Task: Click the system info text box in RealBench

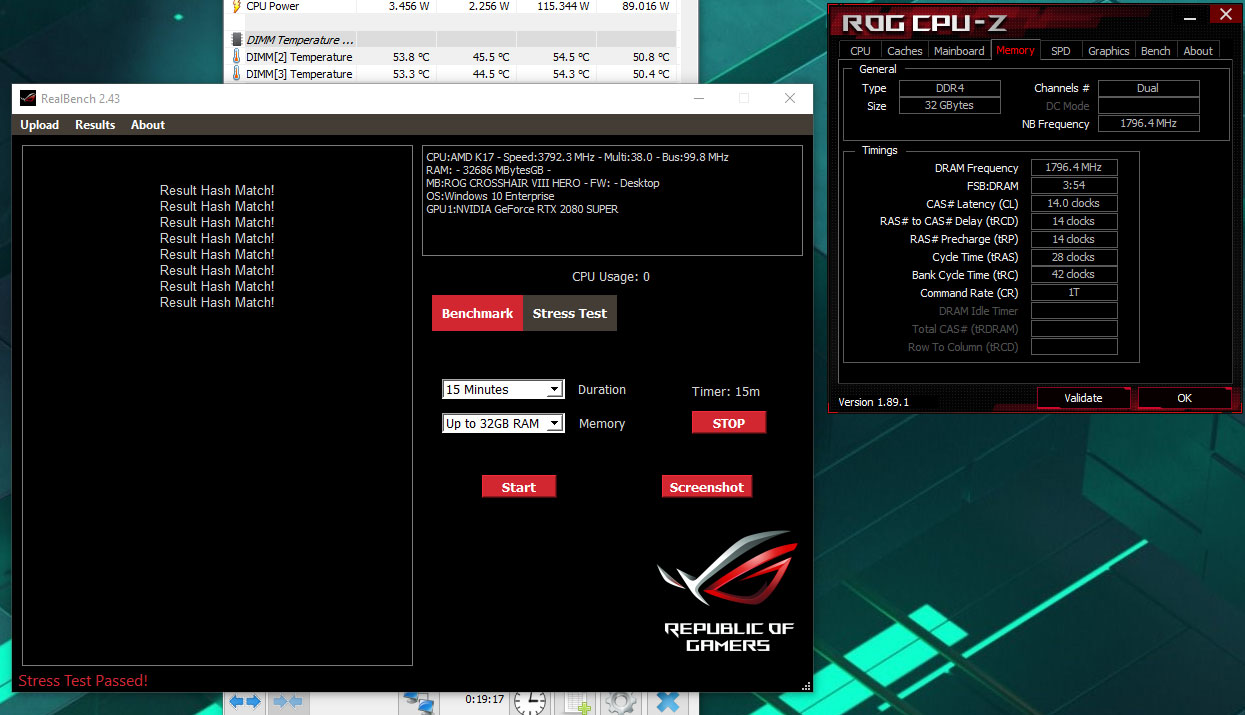Action: 612,201
